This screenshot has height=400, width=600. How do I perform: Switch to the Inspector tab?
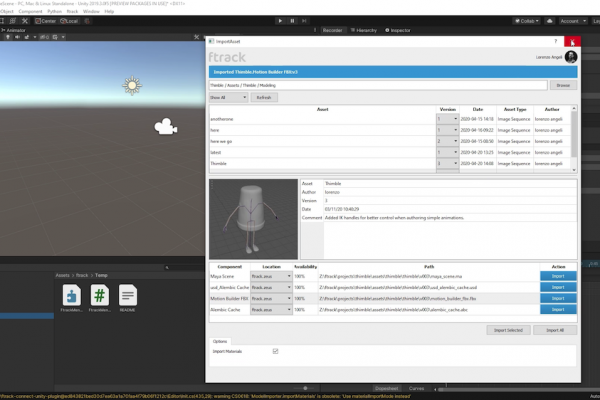click(x=398, y=30)
